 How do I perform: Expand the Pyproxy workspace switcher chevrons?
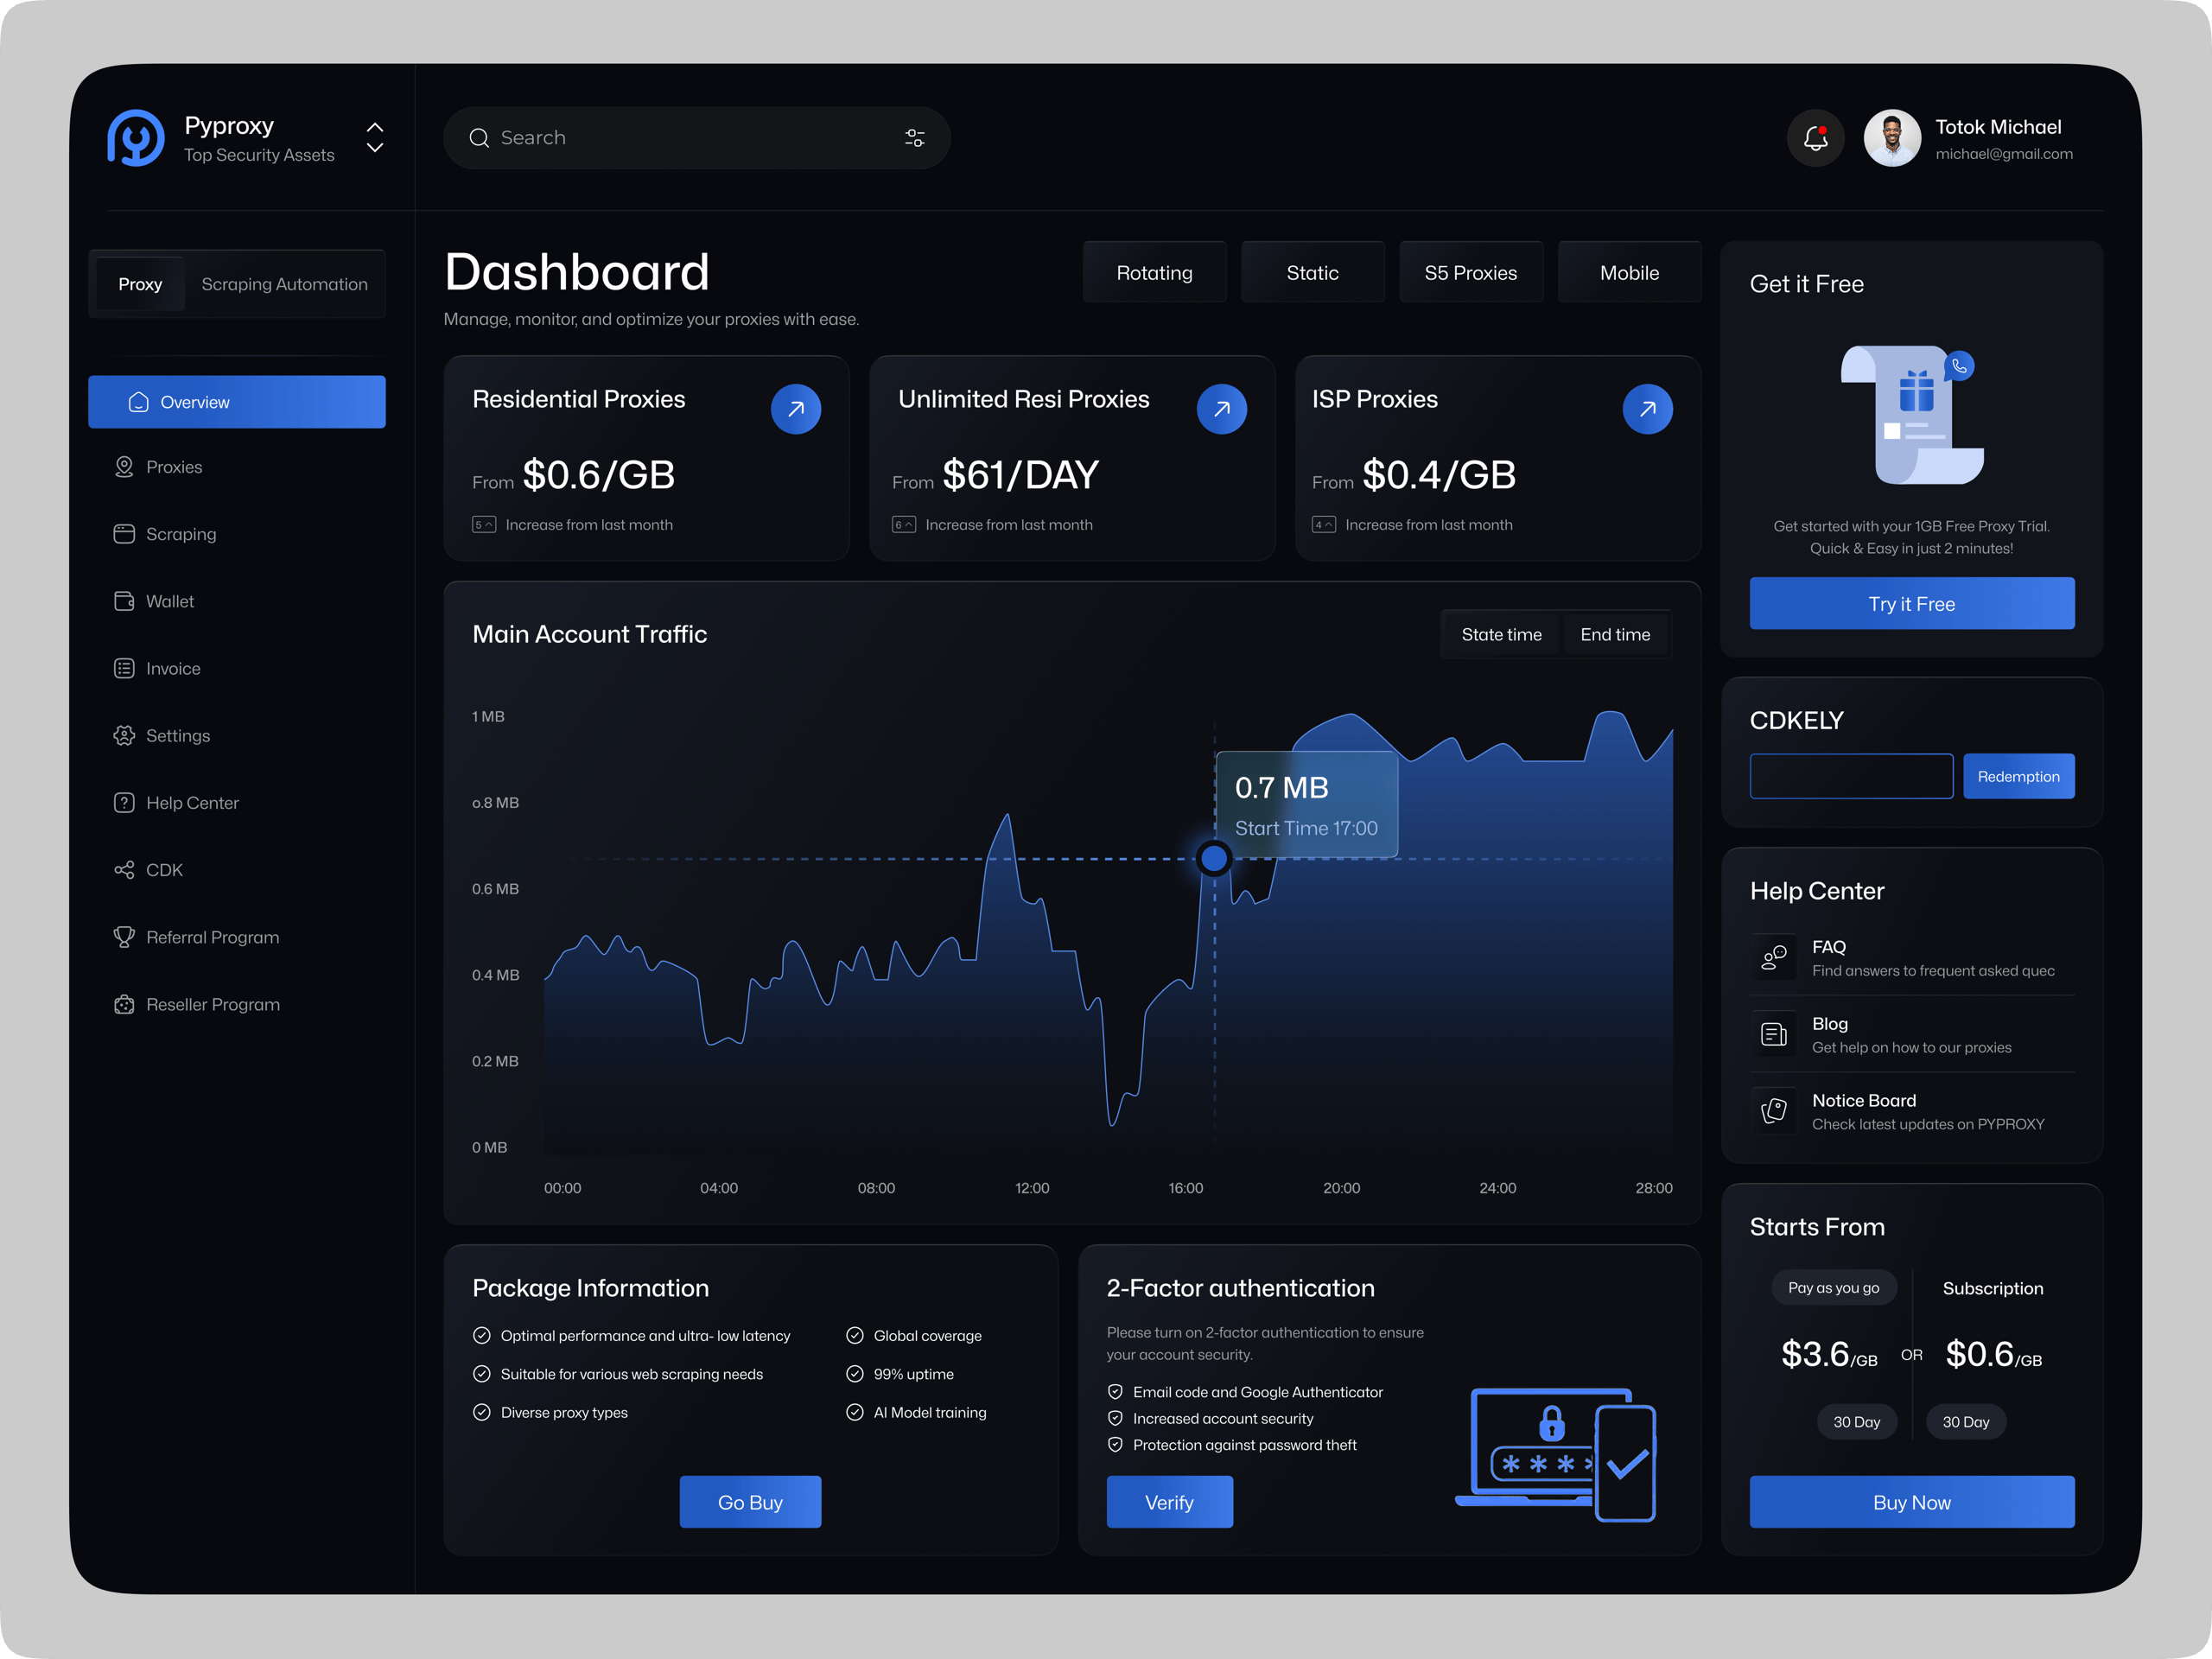pos(375,138)
